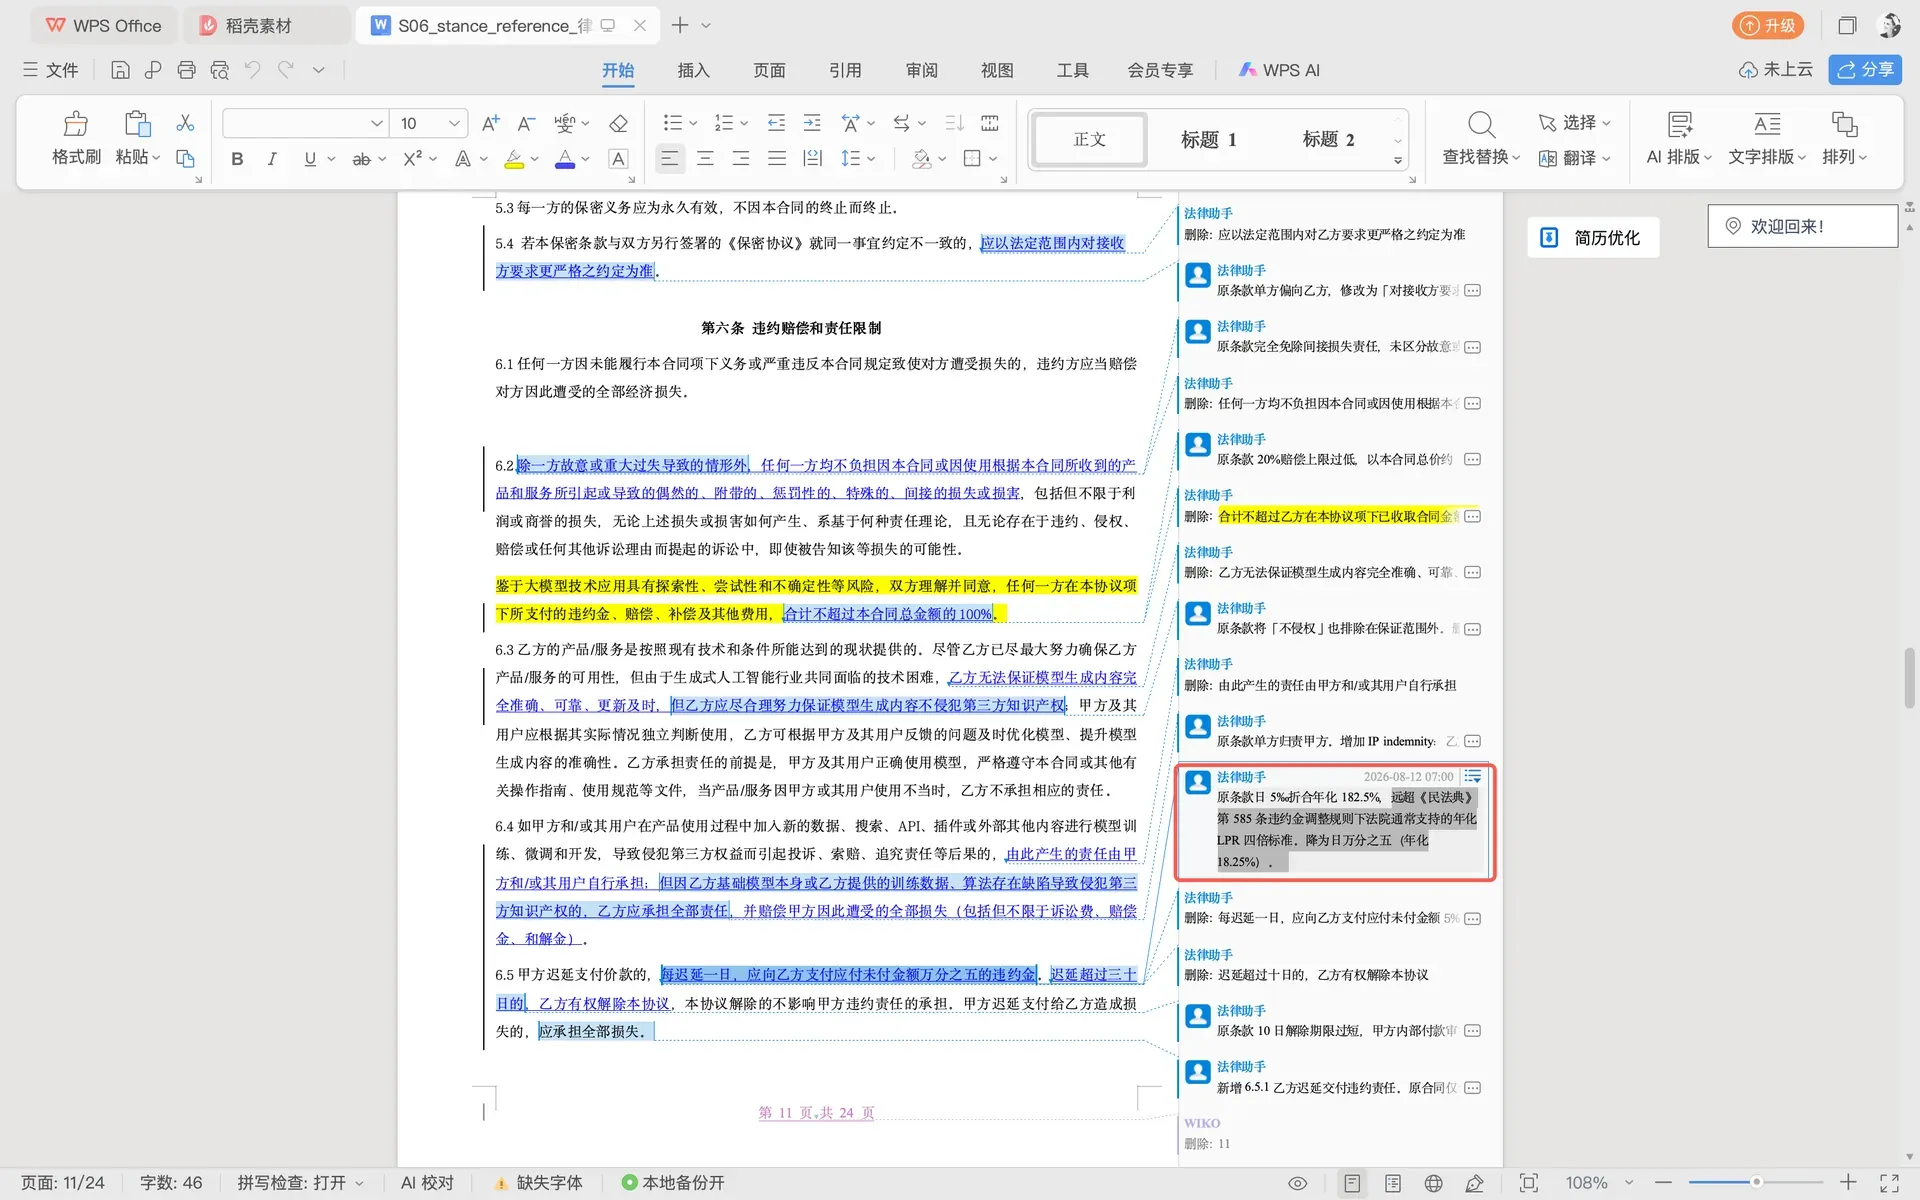Toggle left text alignment
The width and height of the screenshot is (1920, 1200).
(669, 158)
